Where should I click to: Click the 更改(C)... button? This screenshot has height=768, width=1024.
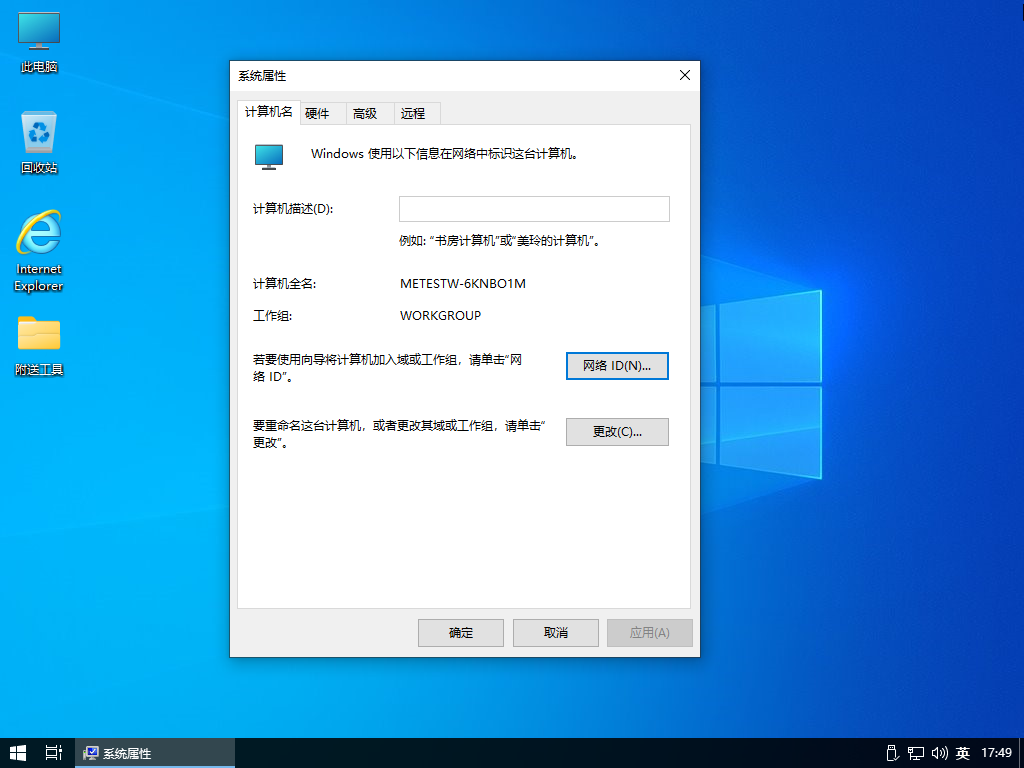pos(617,432)
